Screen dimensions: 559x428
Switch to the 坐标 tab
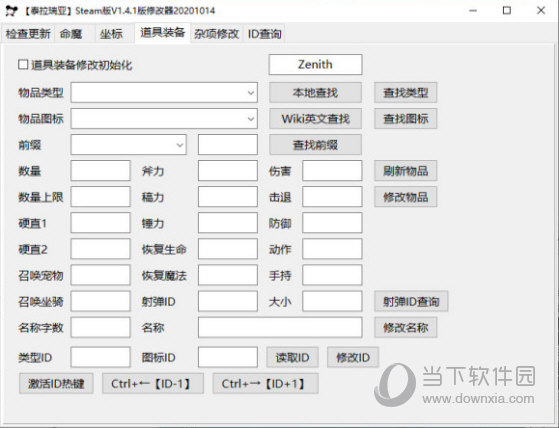point(111,34)
